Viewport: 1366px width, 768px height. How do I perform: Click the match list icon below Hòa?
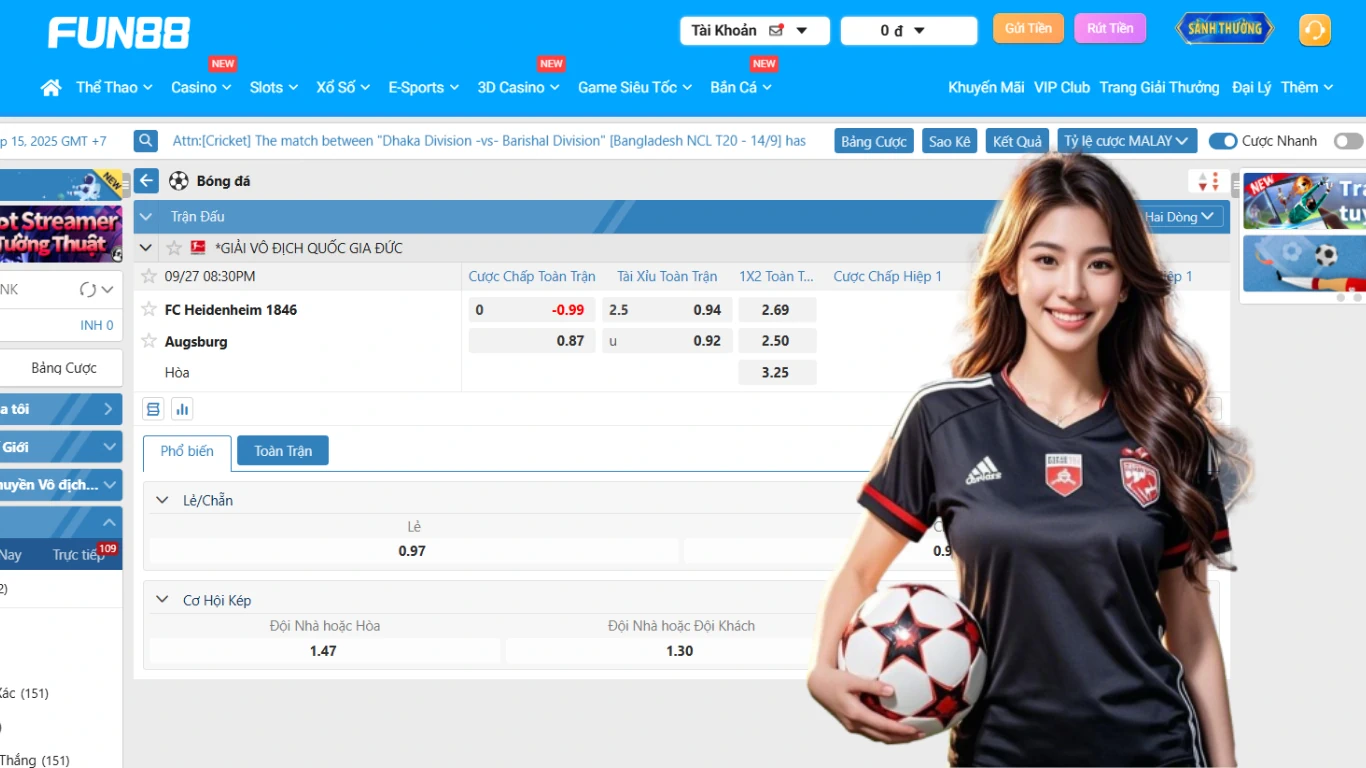(x=153, y=408)
